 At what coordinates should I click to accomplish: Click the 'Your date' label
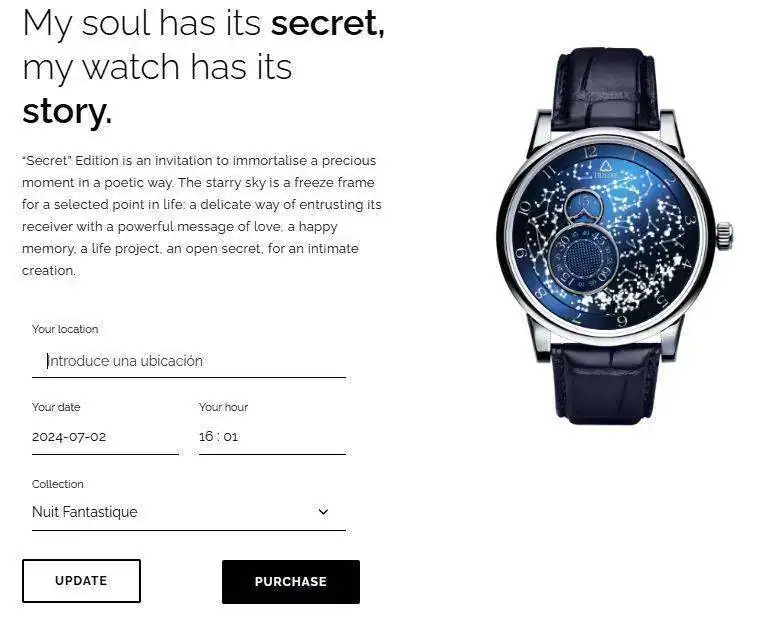[56, 407]
